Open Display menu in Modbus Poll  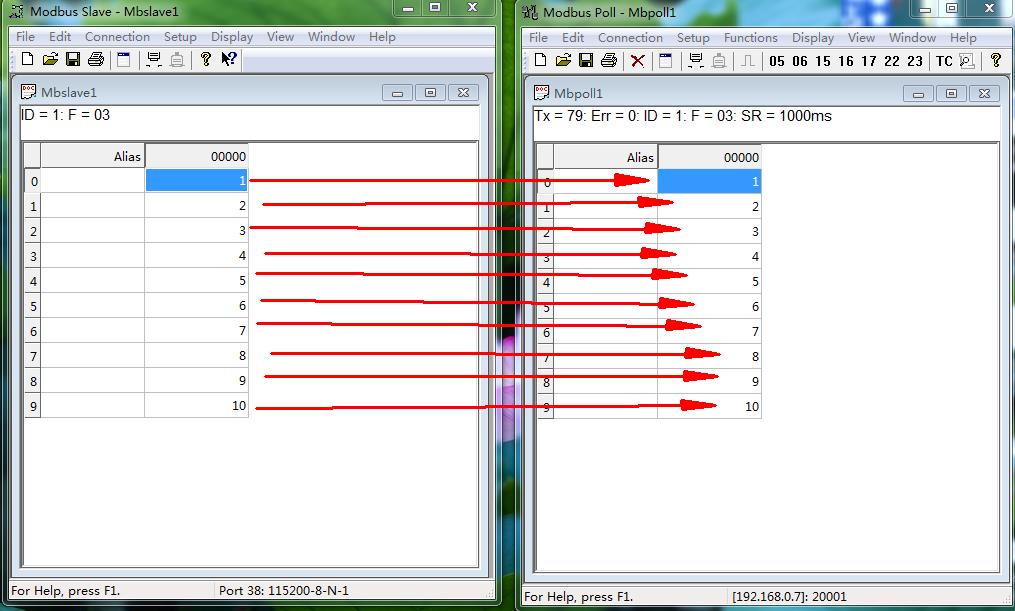(813, 38)
